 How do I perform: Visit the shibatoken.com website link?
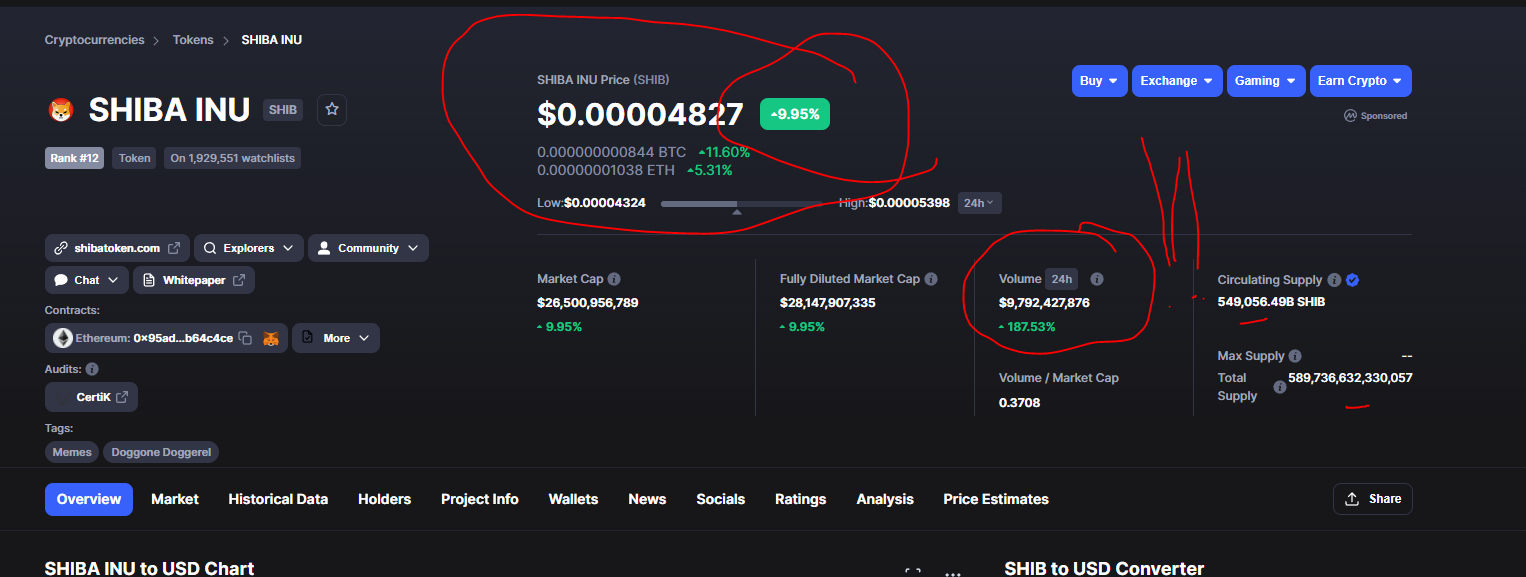117,248
